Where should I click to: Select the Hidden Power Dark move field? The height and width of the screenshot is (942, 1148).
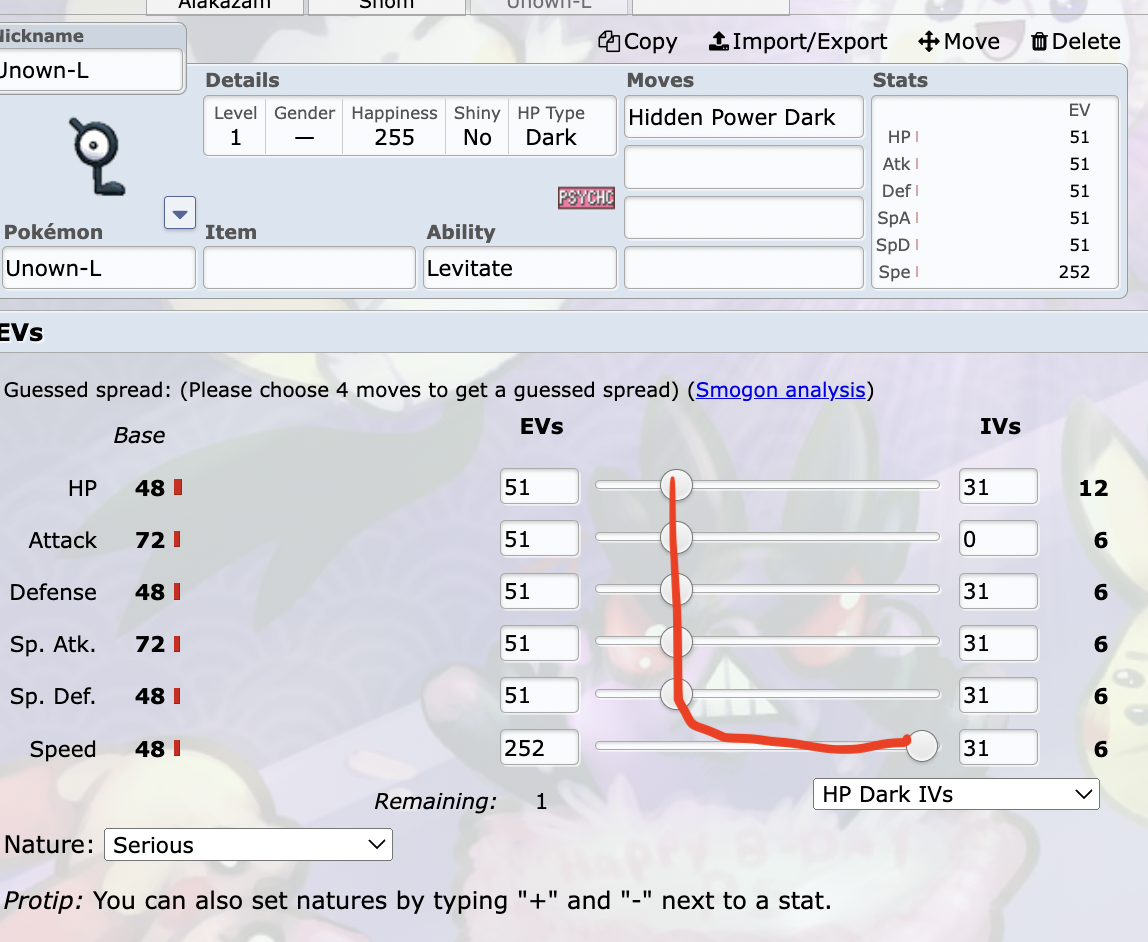coord(744,117)
